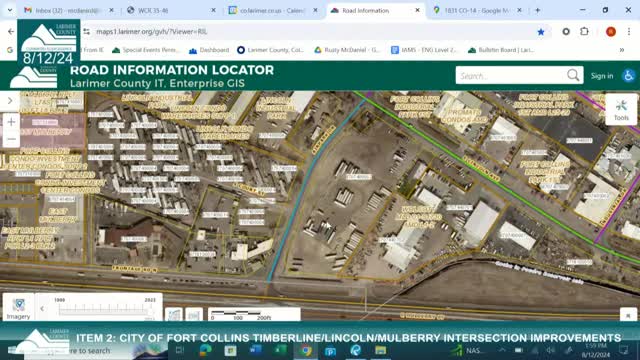Image resolution: width=640 pixels, height=360 pixels.
Task: Click the Sign in link
Action: (602, 76)
